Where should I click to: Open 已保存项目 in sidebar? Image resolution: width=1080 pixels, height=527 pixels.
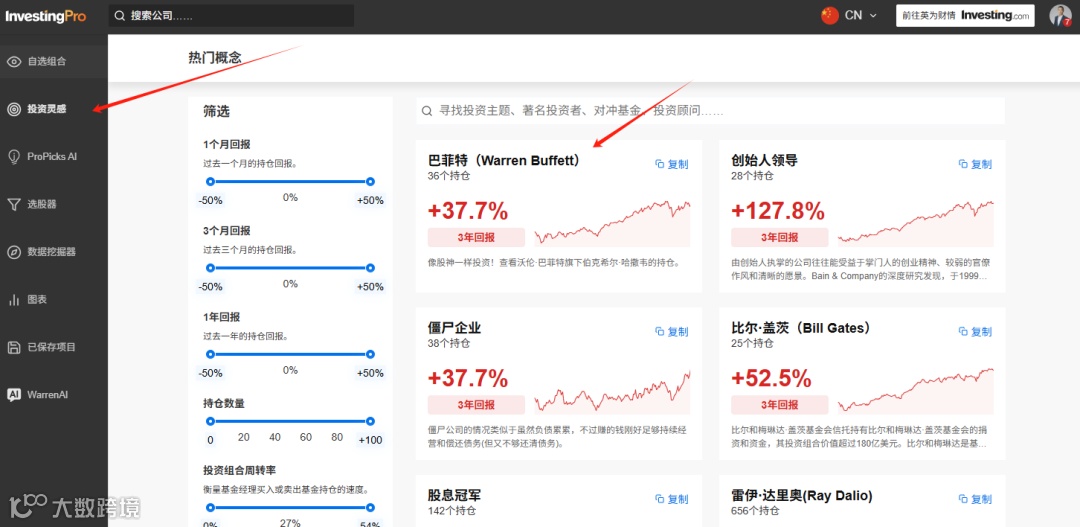tap(54, 347)
